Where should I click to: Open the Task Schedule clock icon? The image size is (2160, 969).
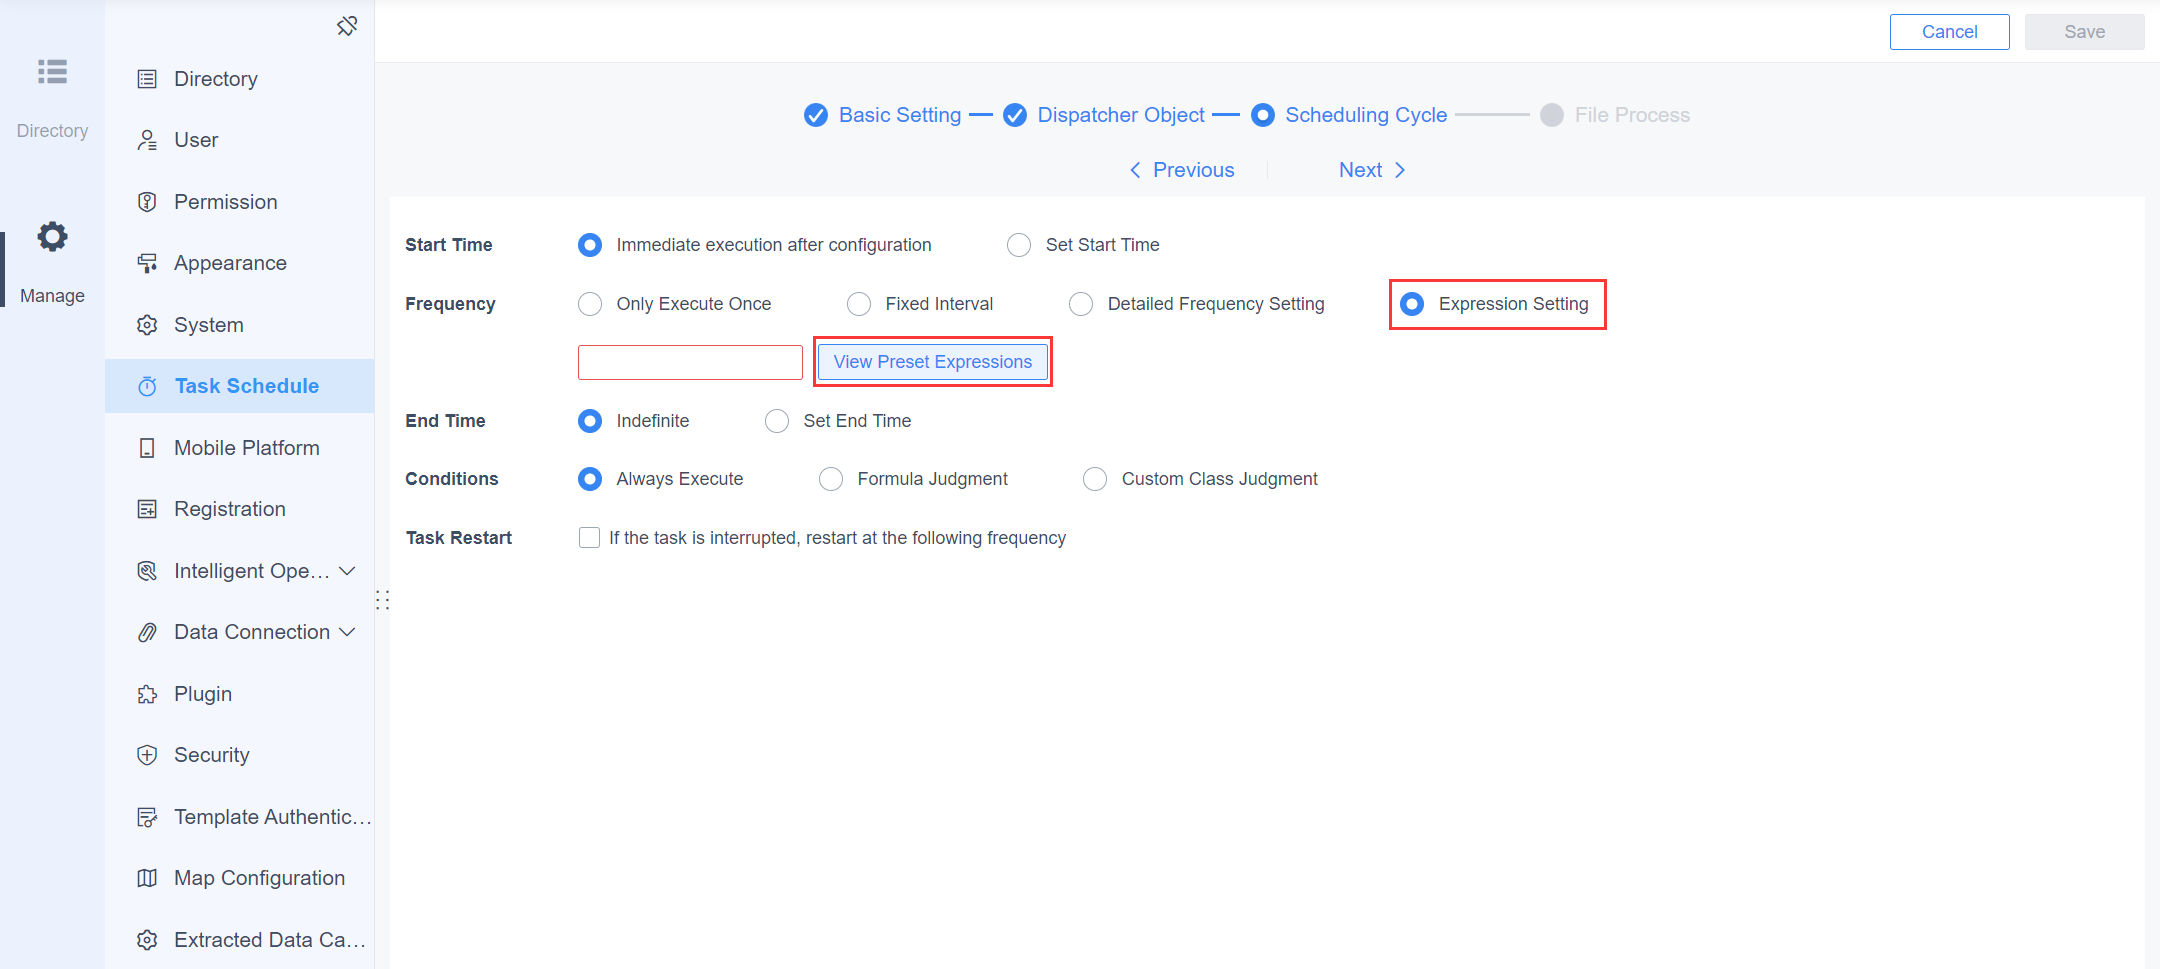tap(148, 385)
